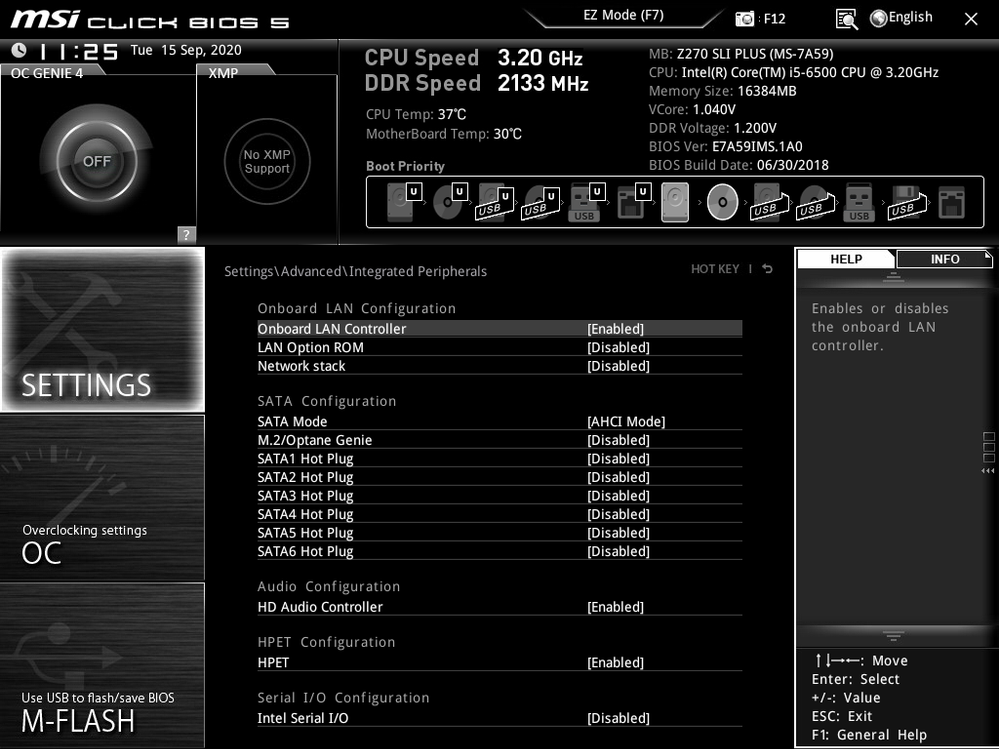999x749 pixels.
Task: Click the back arrow next to HOT KEY
Action: [x=767, y=269]
